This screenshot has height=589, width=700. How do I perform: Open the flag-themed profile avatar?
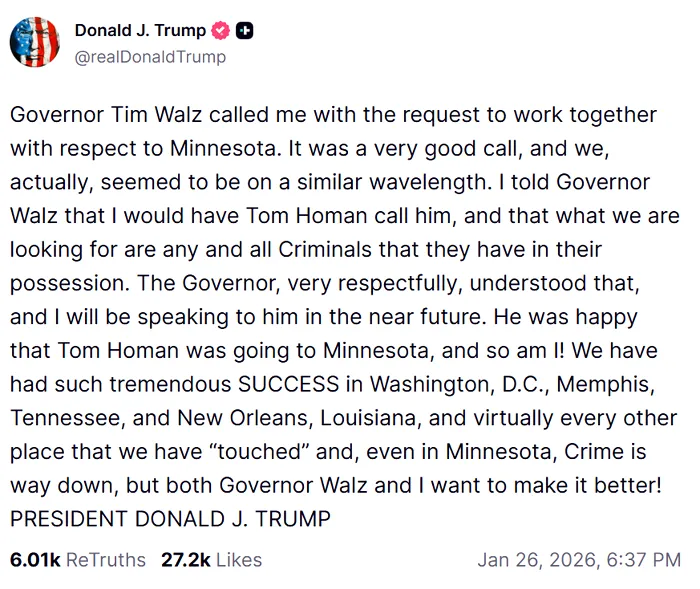[35, 43]
